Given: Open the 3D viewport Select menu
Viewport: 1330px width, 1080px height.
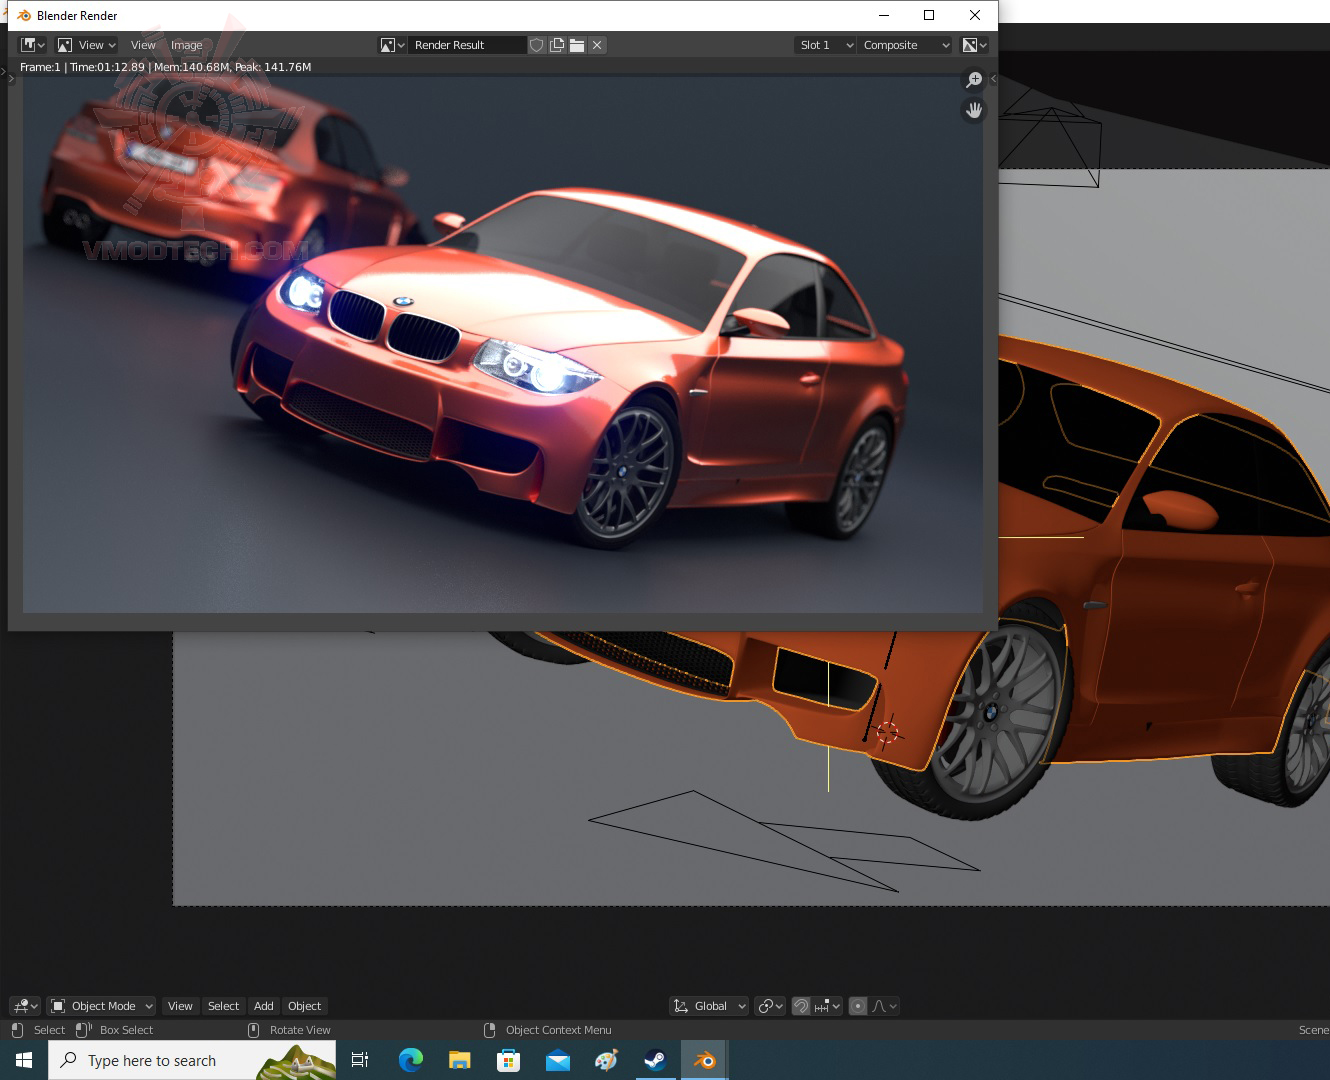Looking at the screenshot, I should 223,1006.
